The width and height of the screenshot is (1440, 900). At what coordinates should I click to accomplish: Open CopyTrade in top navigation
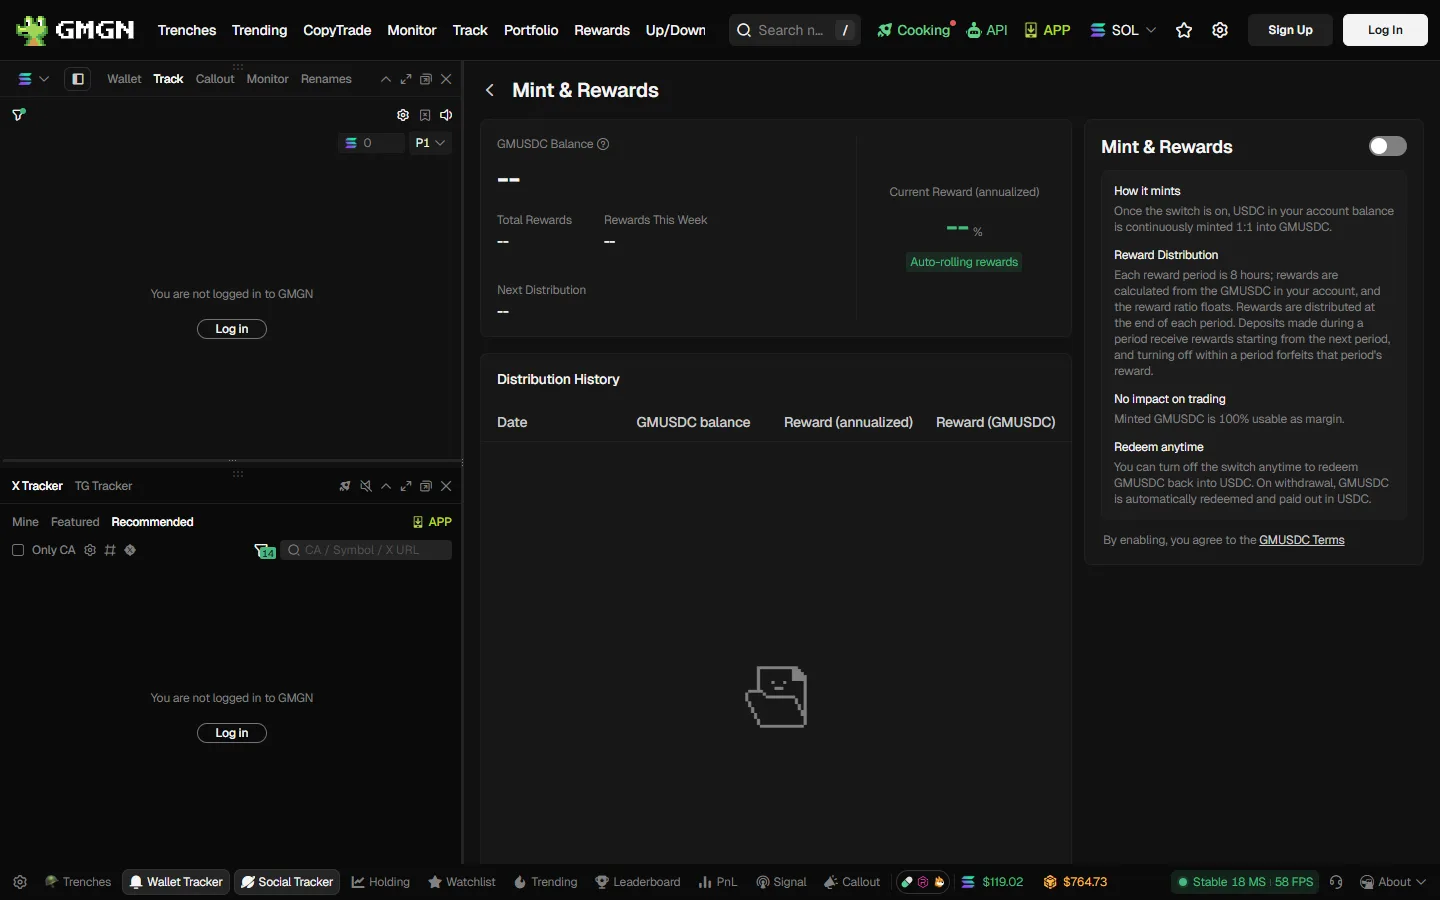point(337,30)
